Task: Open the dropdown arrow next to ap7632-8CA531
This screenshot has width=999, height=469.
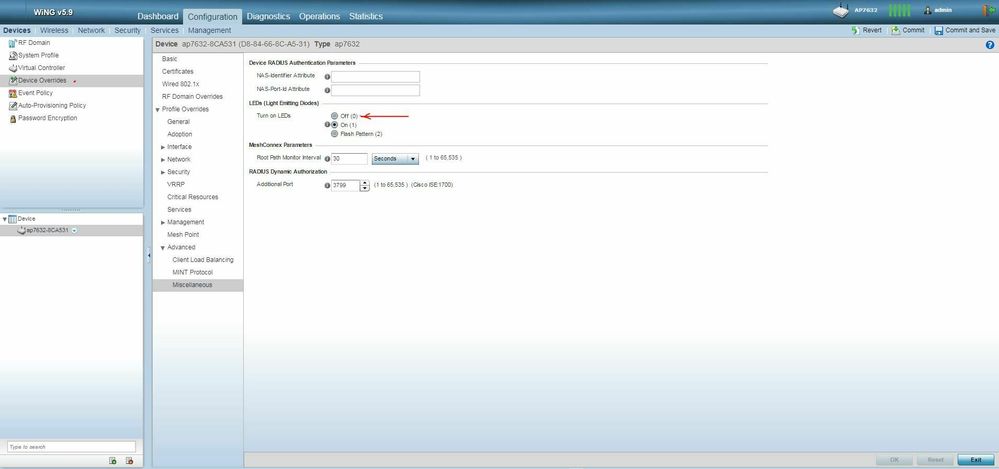Action: (x=75, y=230)
